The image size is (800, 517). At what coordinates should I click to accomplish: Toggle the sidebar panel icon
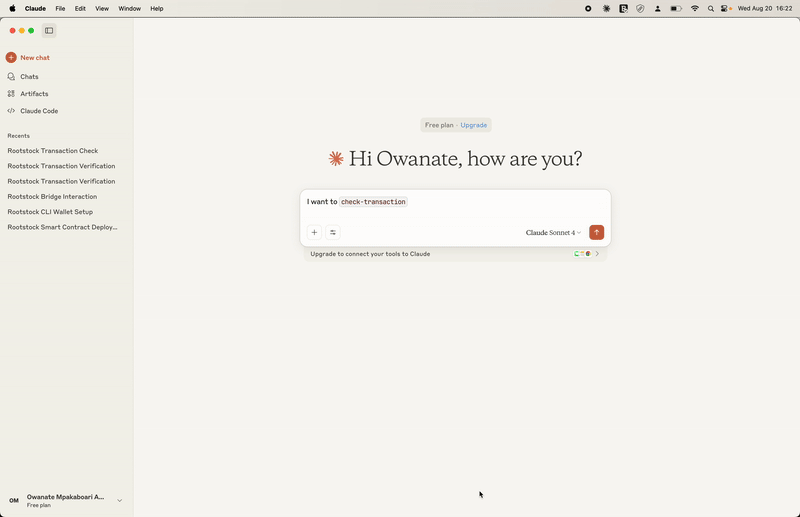(49, 31)
